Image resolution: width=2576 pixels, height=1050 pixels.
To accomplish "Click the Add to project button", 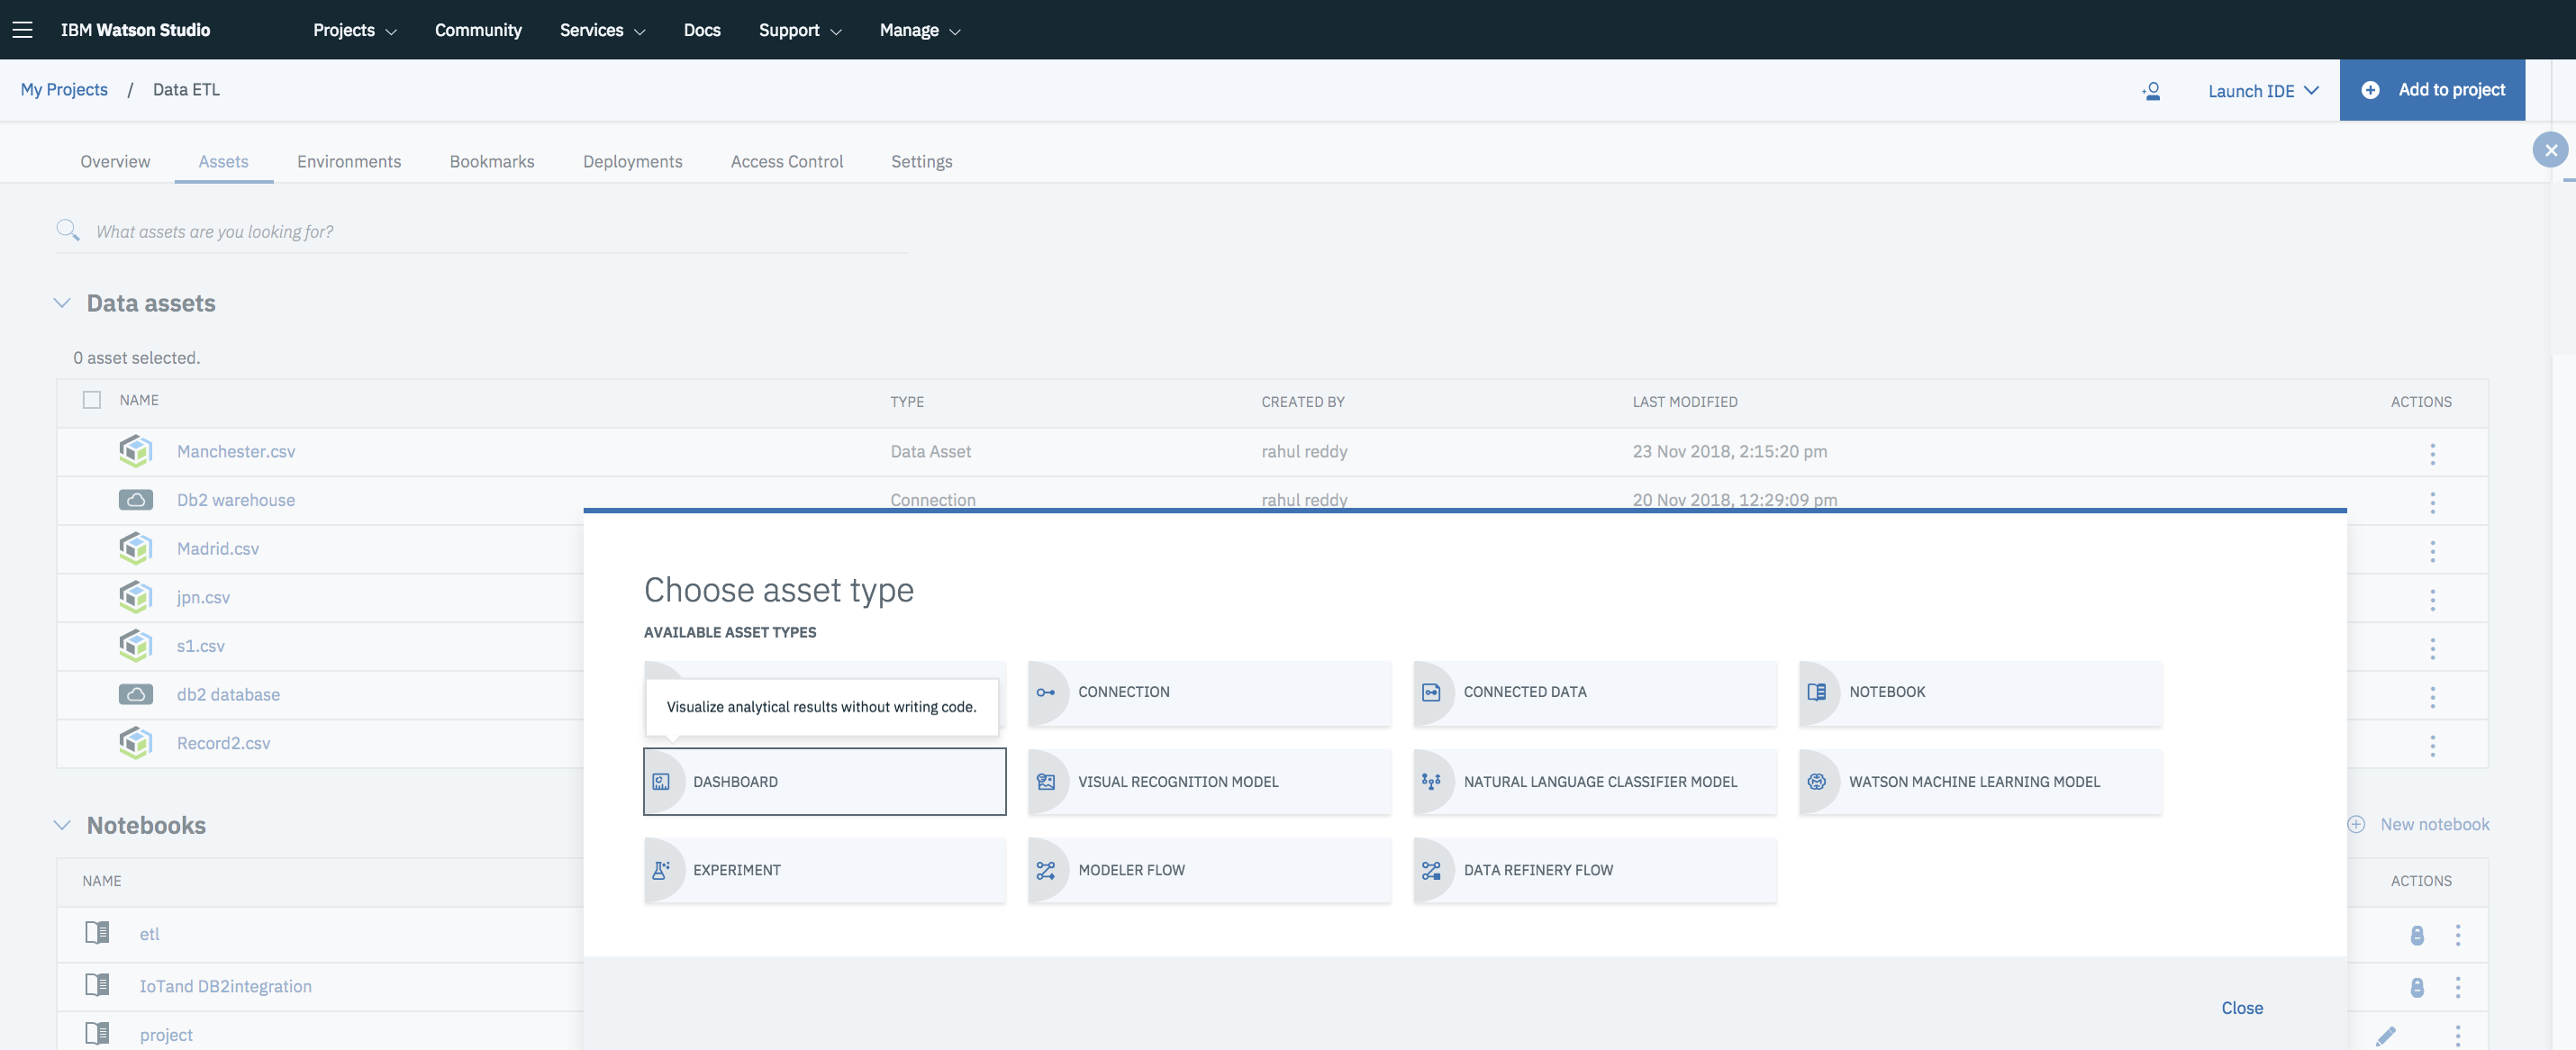I will click(x=2431, y=90).
